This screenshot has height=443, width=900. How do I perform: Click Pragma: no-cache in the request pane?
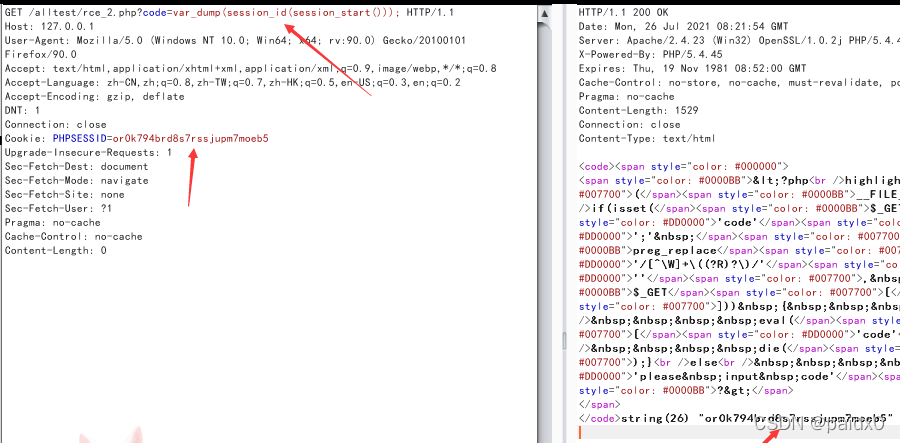pyautogui.click(x=53, y=223)
